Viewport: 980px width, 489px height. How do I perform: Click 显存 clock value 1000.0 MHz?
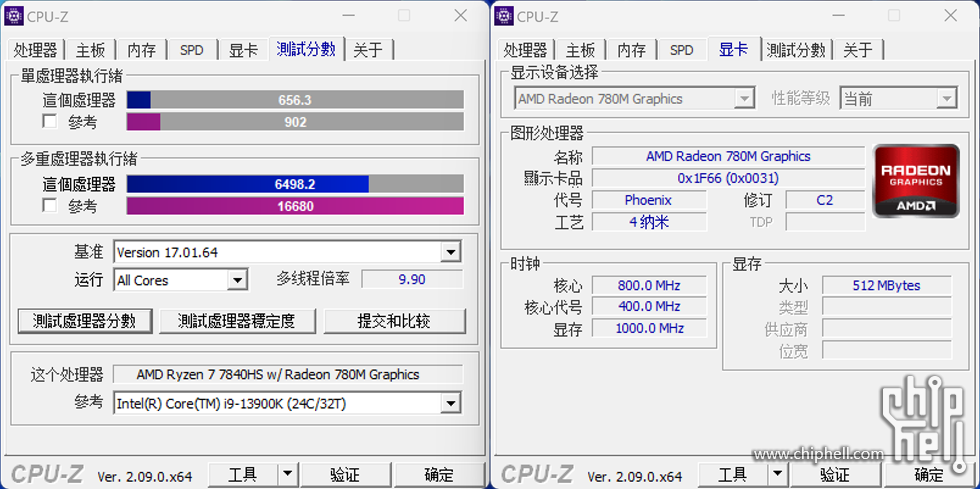point(649,328)
